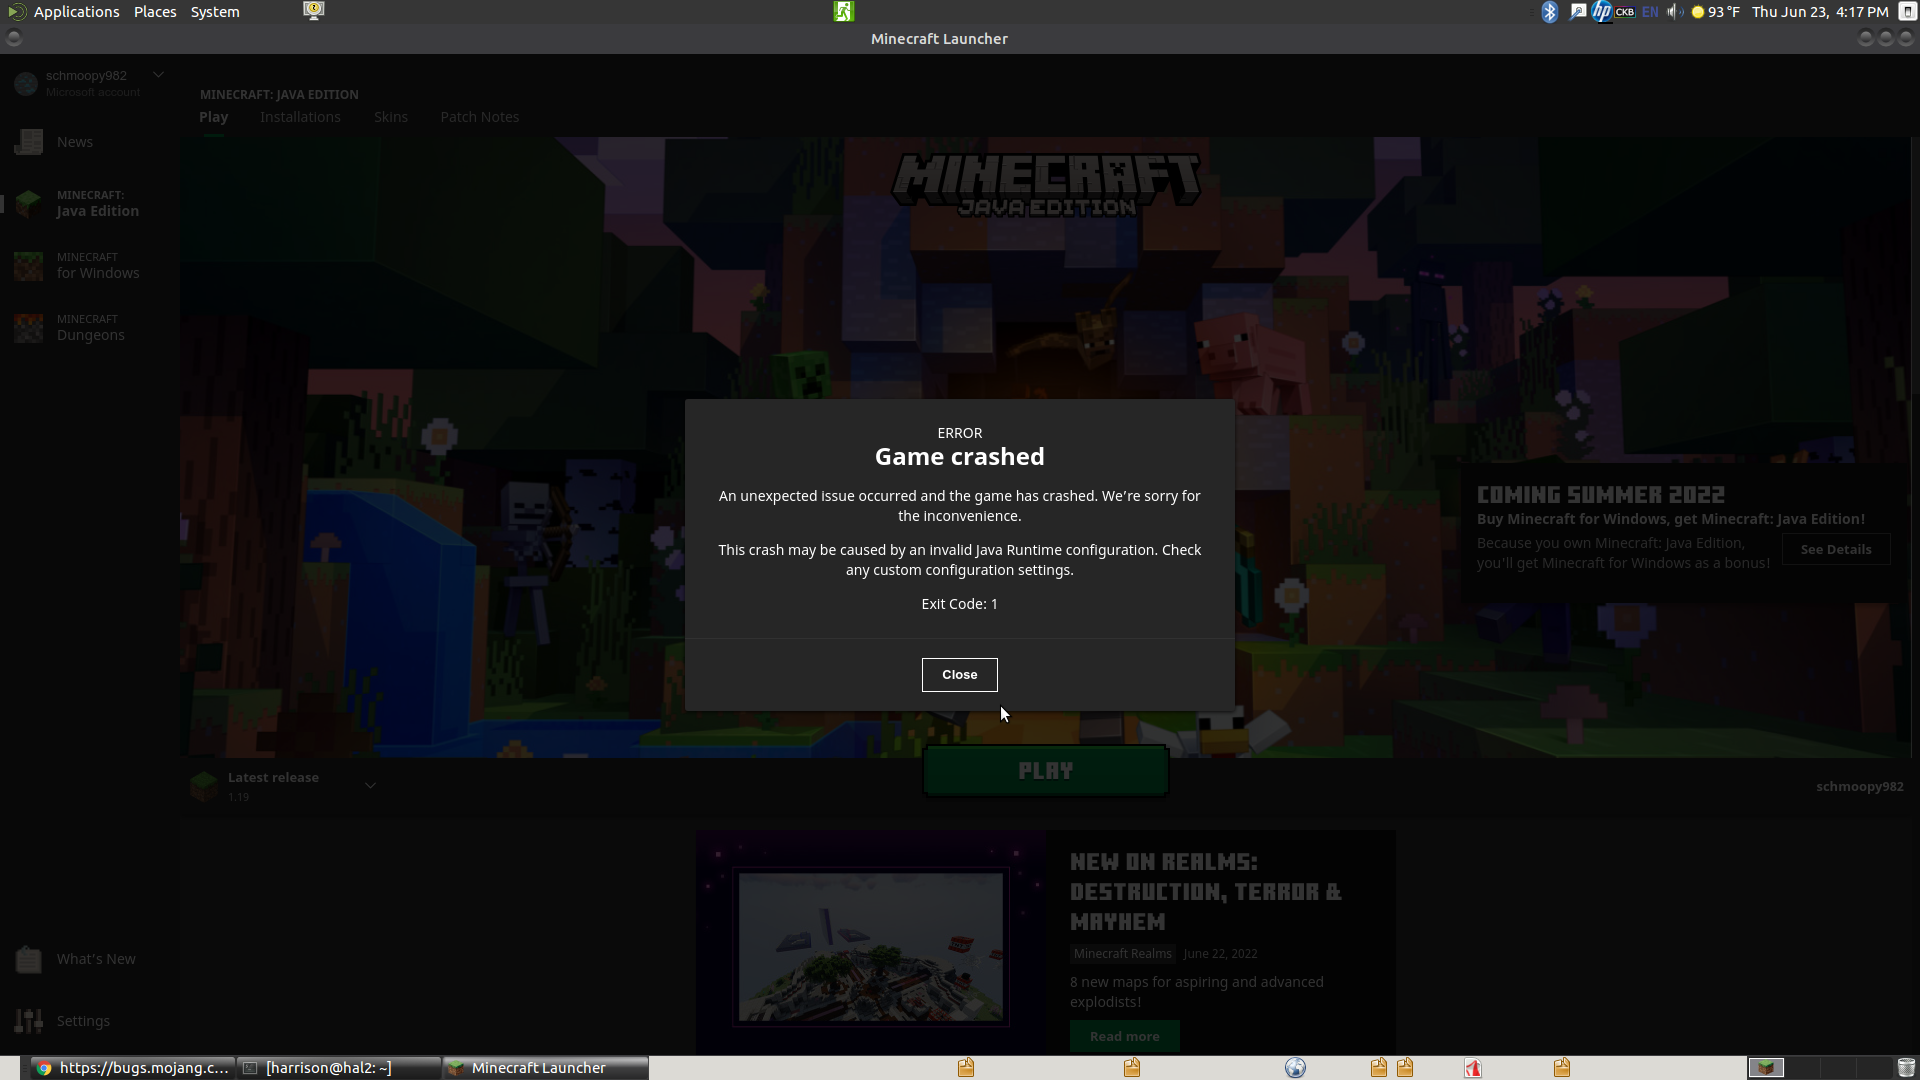Expand the Latest release version dropdown

click(370, 786)
